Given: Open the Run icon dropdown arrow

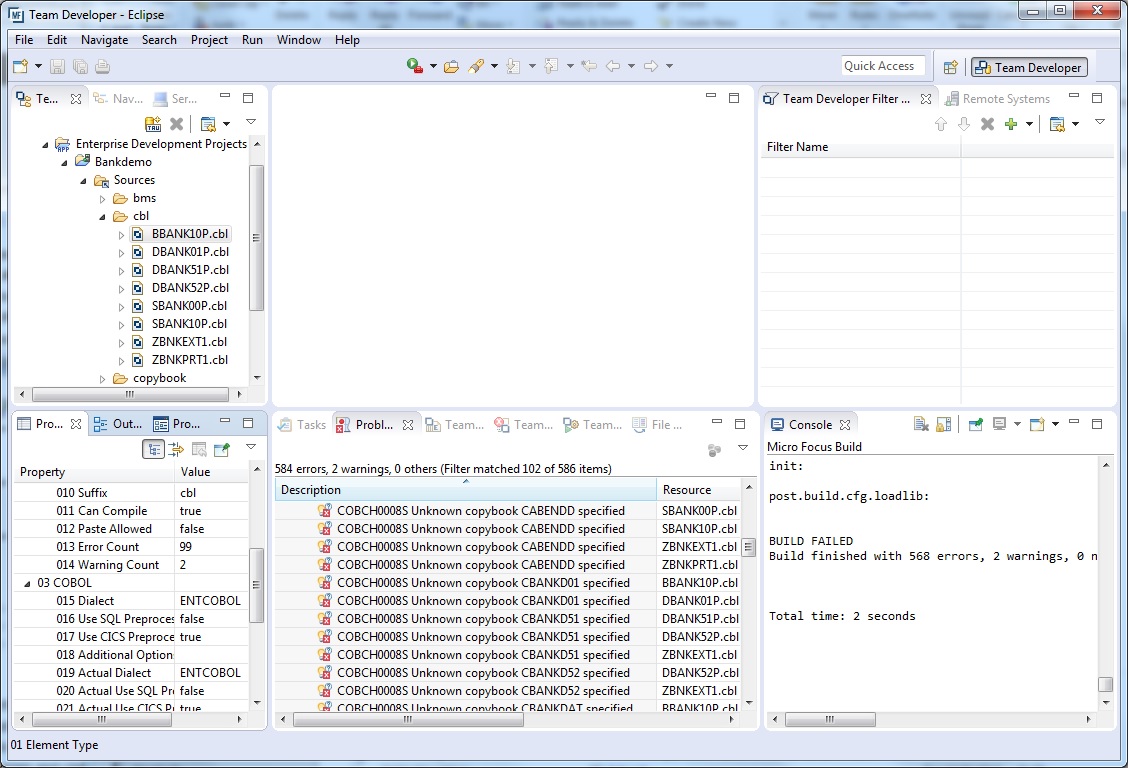Looking at the screenshot, I should tap(433, 66).
